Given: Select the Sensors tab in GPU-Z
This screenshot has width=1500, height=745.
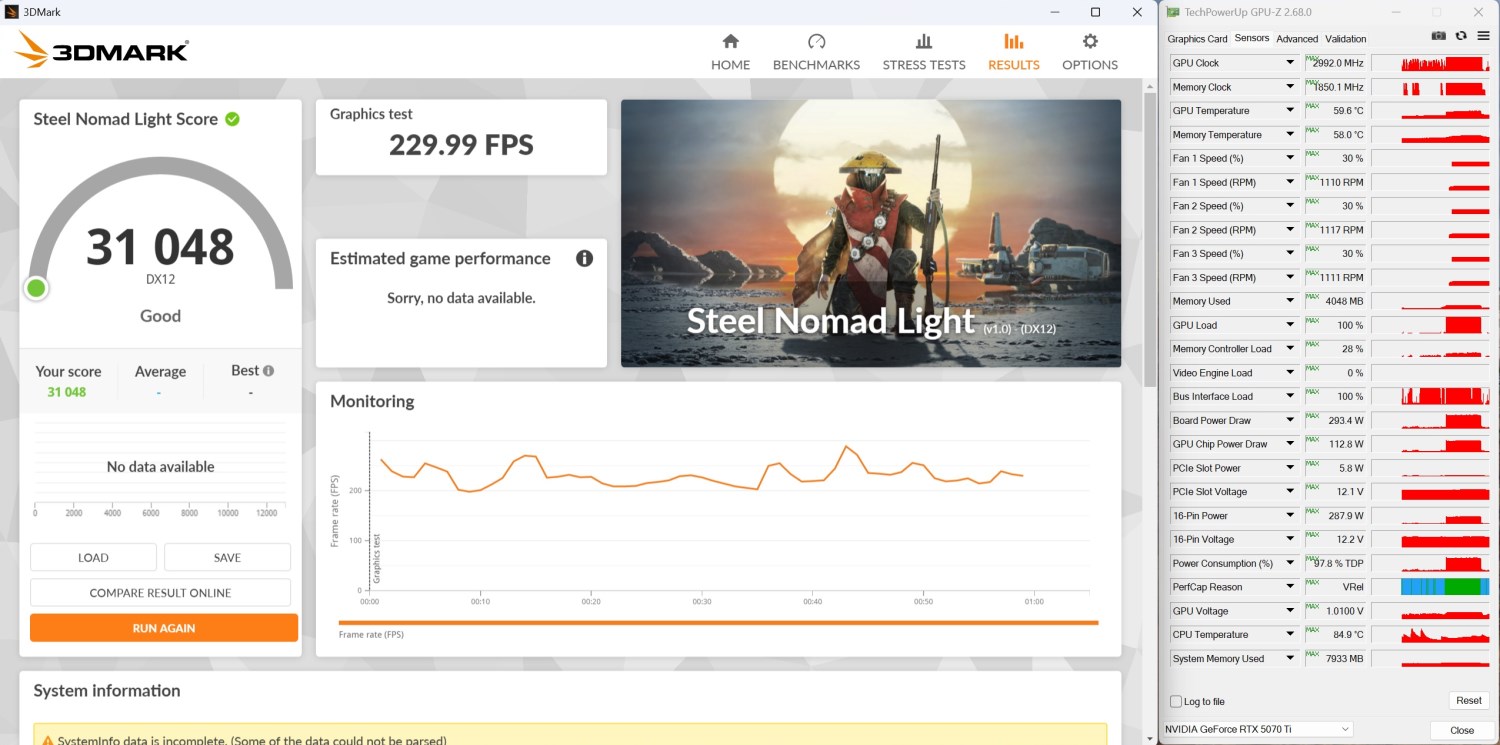Looking at the screenshot, I should click(1251, 39).
